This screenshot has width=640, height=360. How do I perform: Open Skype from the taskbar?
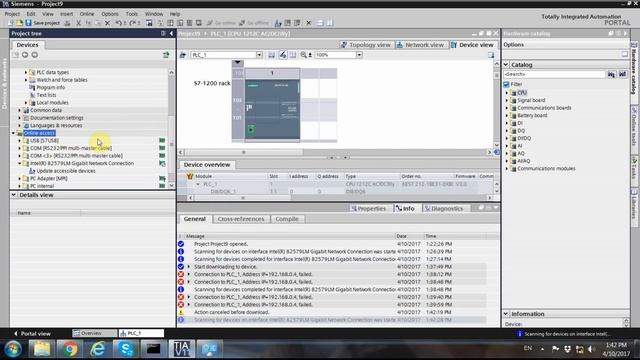pos(125,349)
